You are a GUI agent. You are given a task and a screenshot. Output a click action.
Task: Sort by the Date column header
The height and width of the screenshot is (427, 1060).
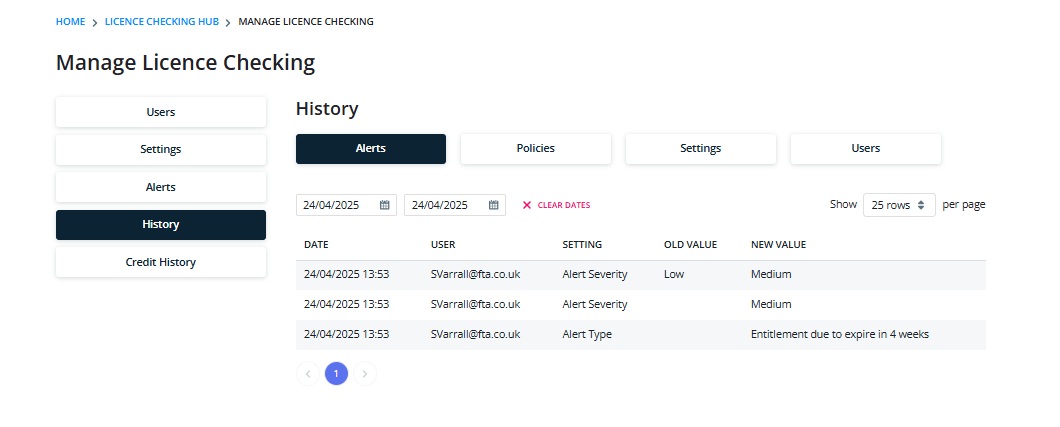(x=316, y=245)
